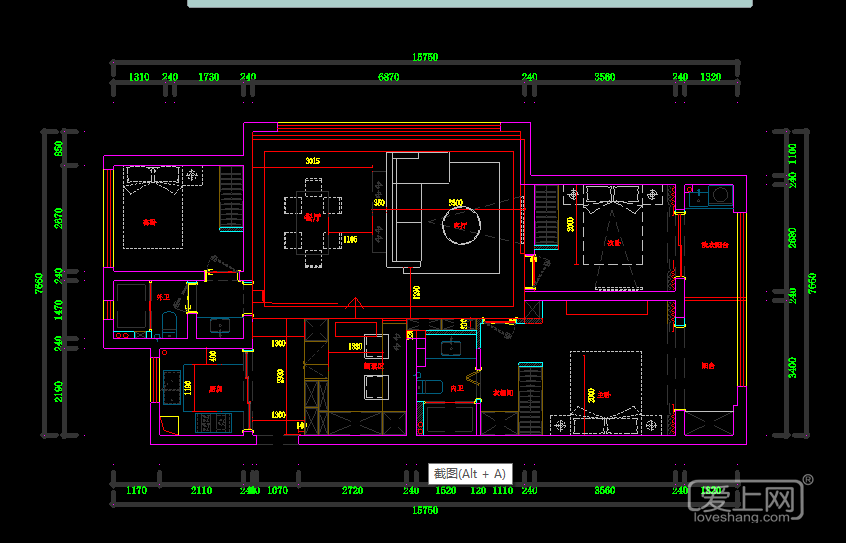Click the light teal bar at top

click(469, 4)
